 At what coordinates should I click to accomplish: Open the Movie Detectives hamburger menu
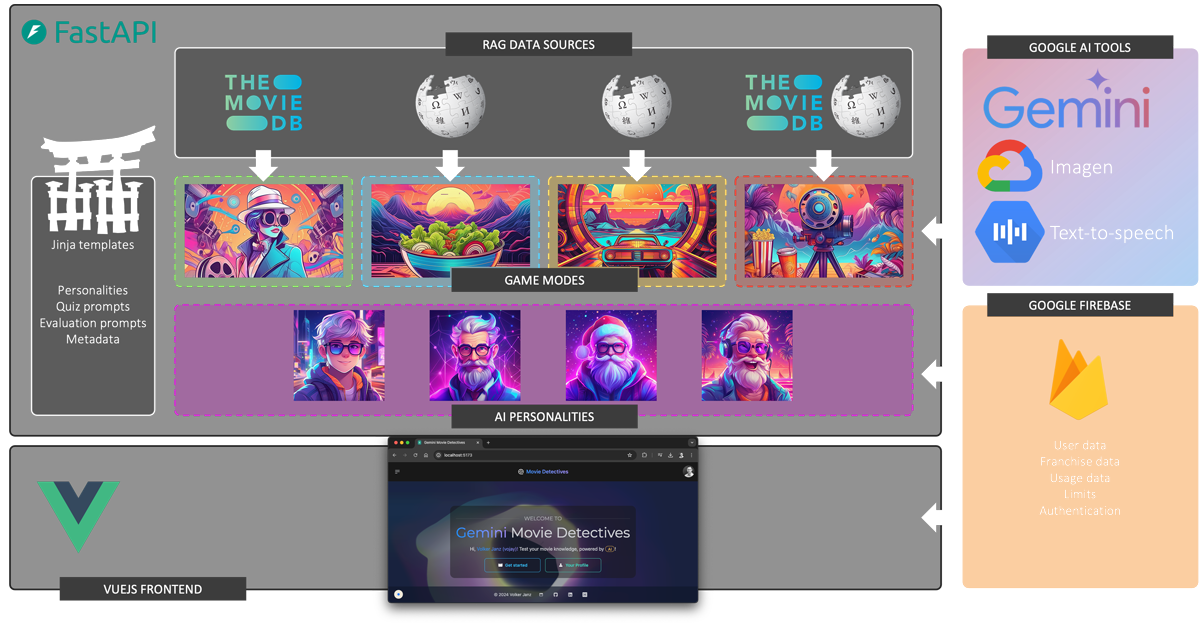click(397, 472)
